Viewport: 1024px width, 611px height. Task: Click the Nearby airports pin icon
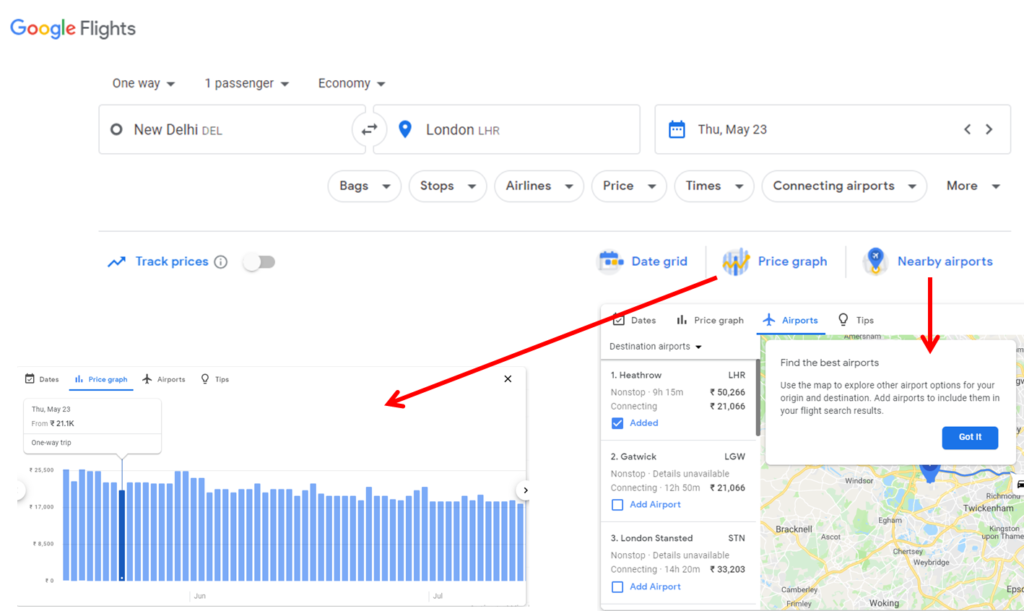pos(875,261)
